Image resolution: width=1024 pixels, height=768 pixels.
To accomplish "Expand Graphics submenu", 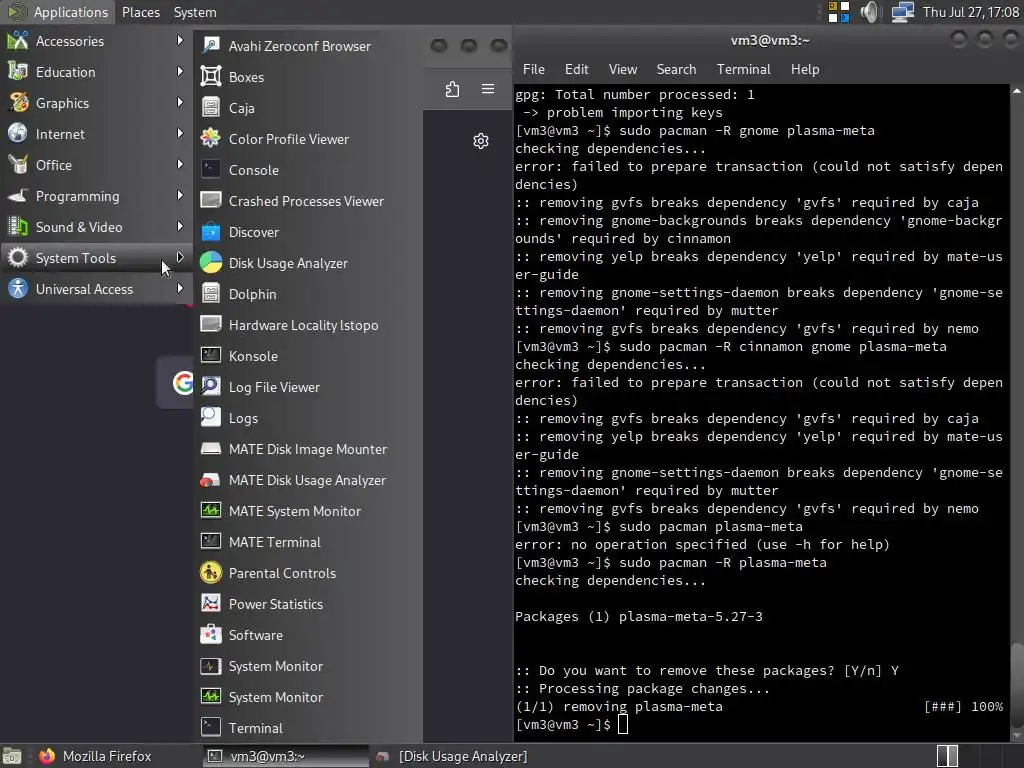I will click(x=96, y=103).
